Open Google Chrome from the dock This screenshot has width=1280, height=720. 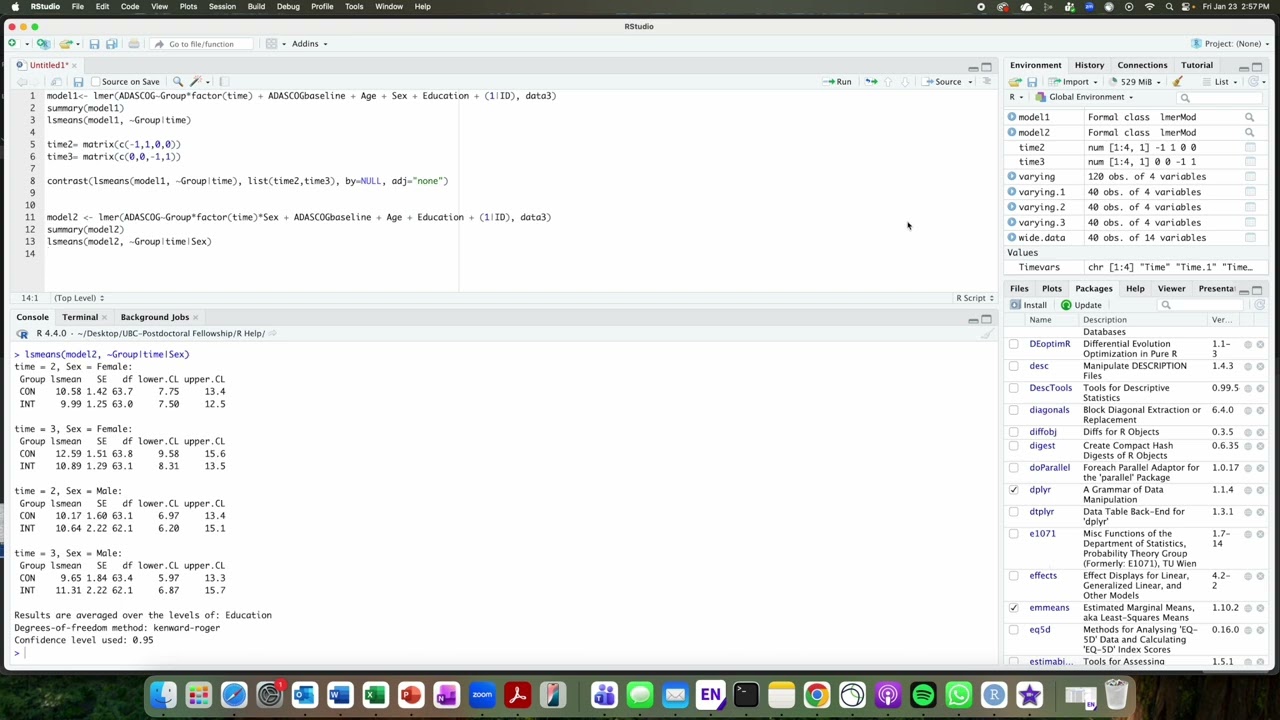click(817, 695)
